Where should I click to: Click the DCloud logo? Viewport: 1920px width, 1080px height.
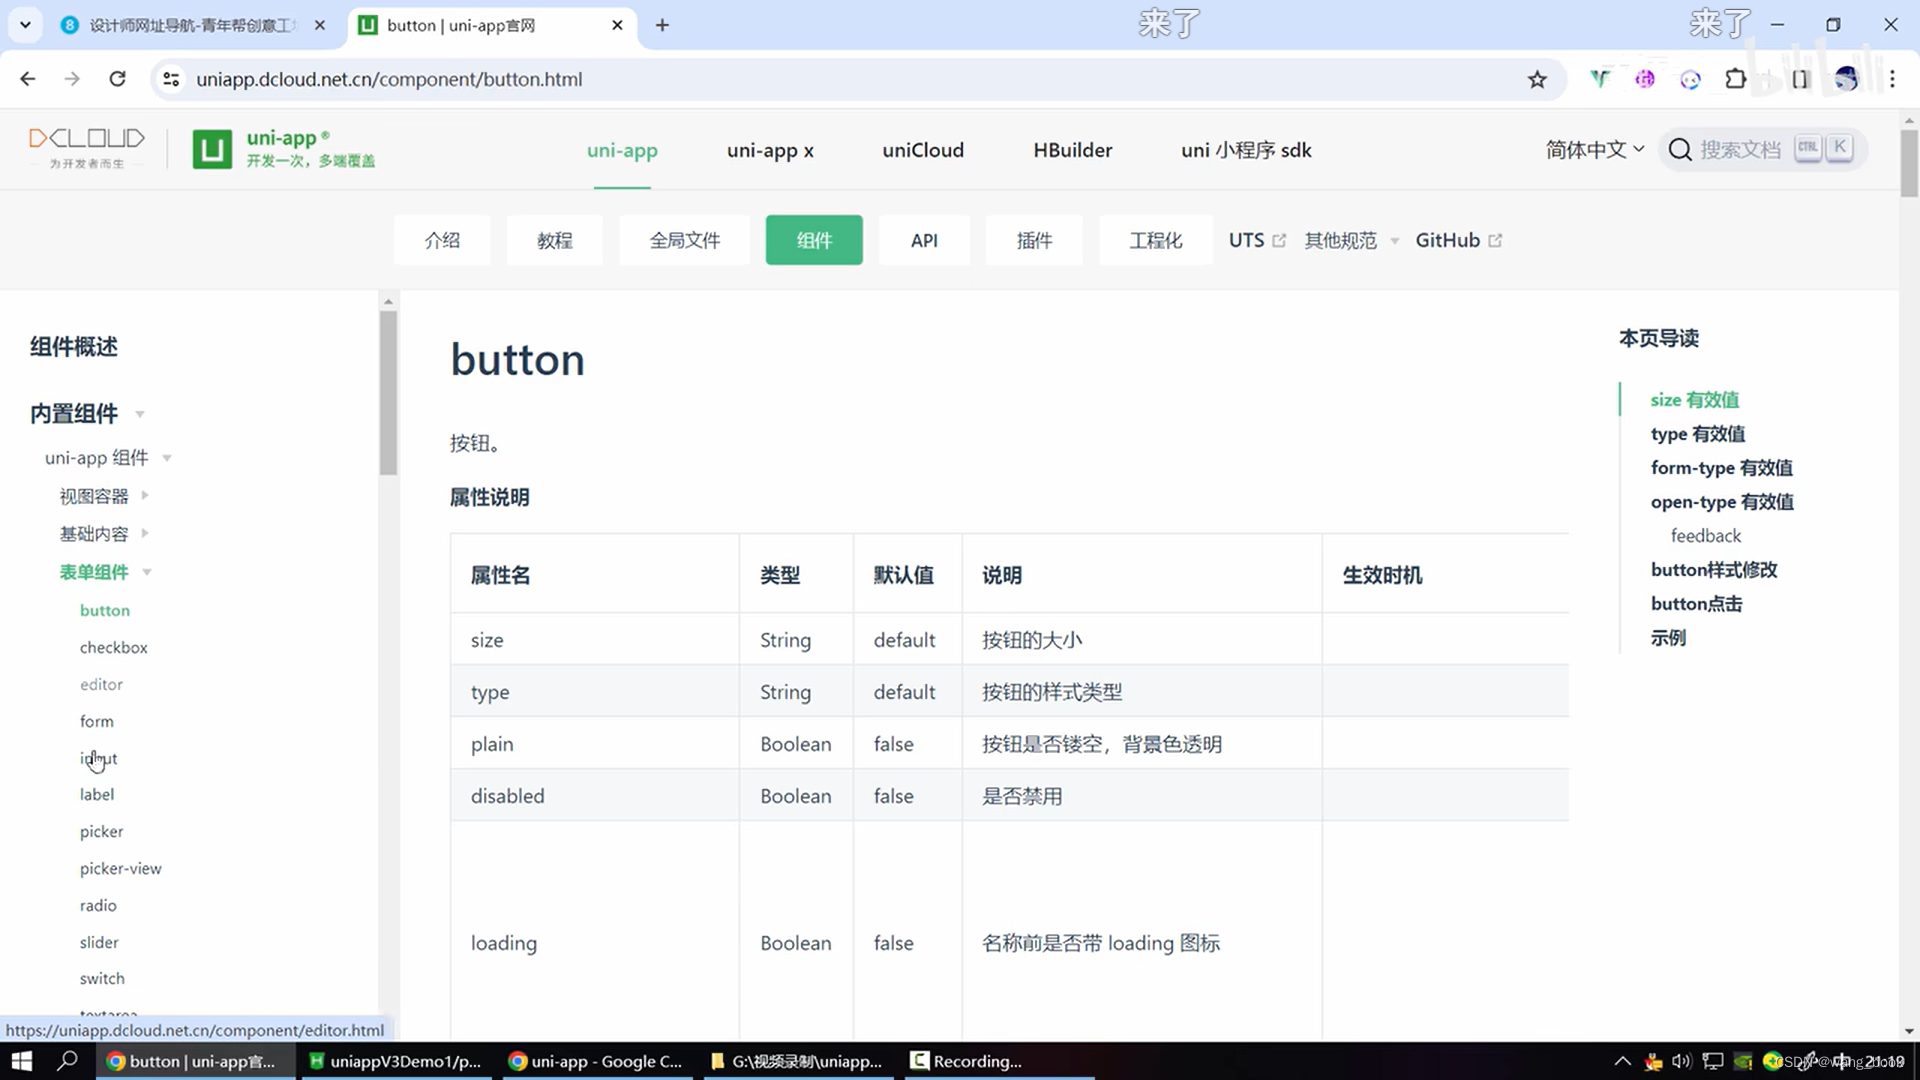pyautogui.click(x=87, y=148)
